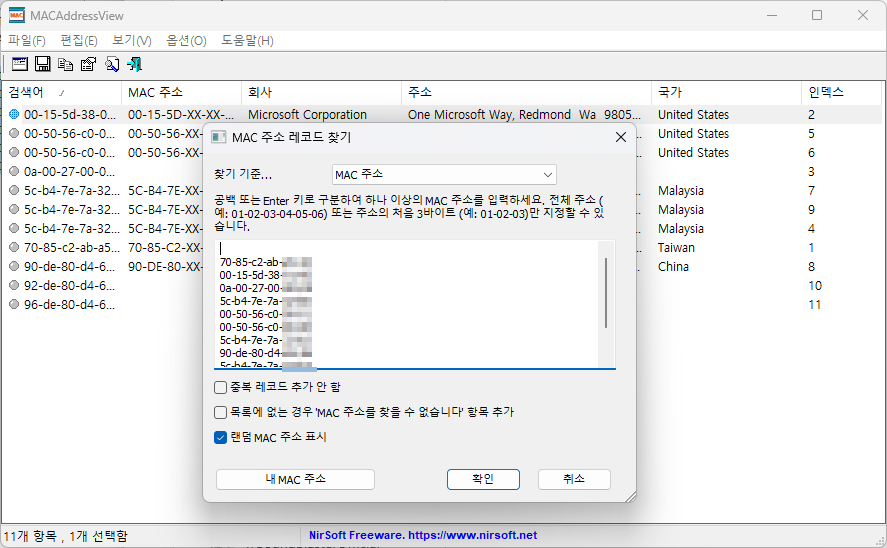Click index value 11 cell
887x548 pixels.
tap(815, 304)
